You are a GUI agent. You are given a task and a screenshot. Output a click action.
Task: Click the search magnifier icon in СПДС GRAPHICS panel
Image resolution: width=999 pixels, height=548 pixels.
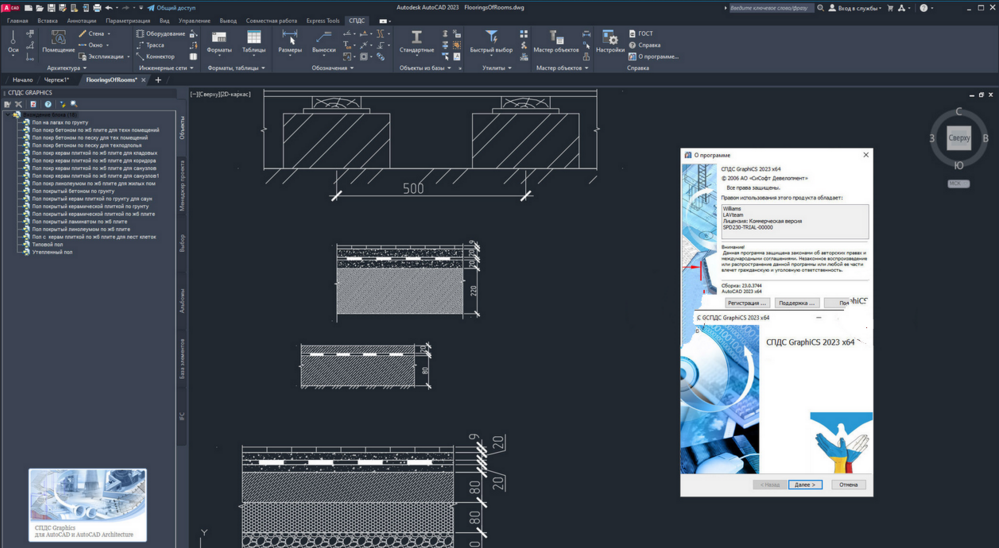(74, 104)
